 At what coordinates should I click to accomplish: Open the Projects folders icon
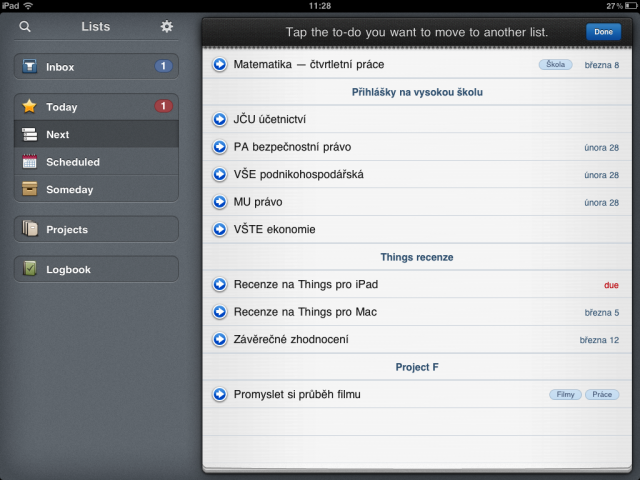[x=30, y=229]
